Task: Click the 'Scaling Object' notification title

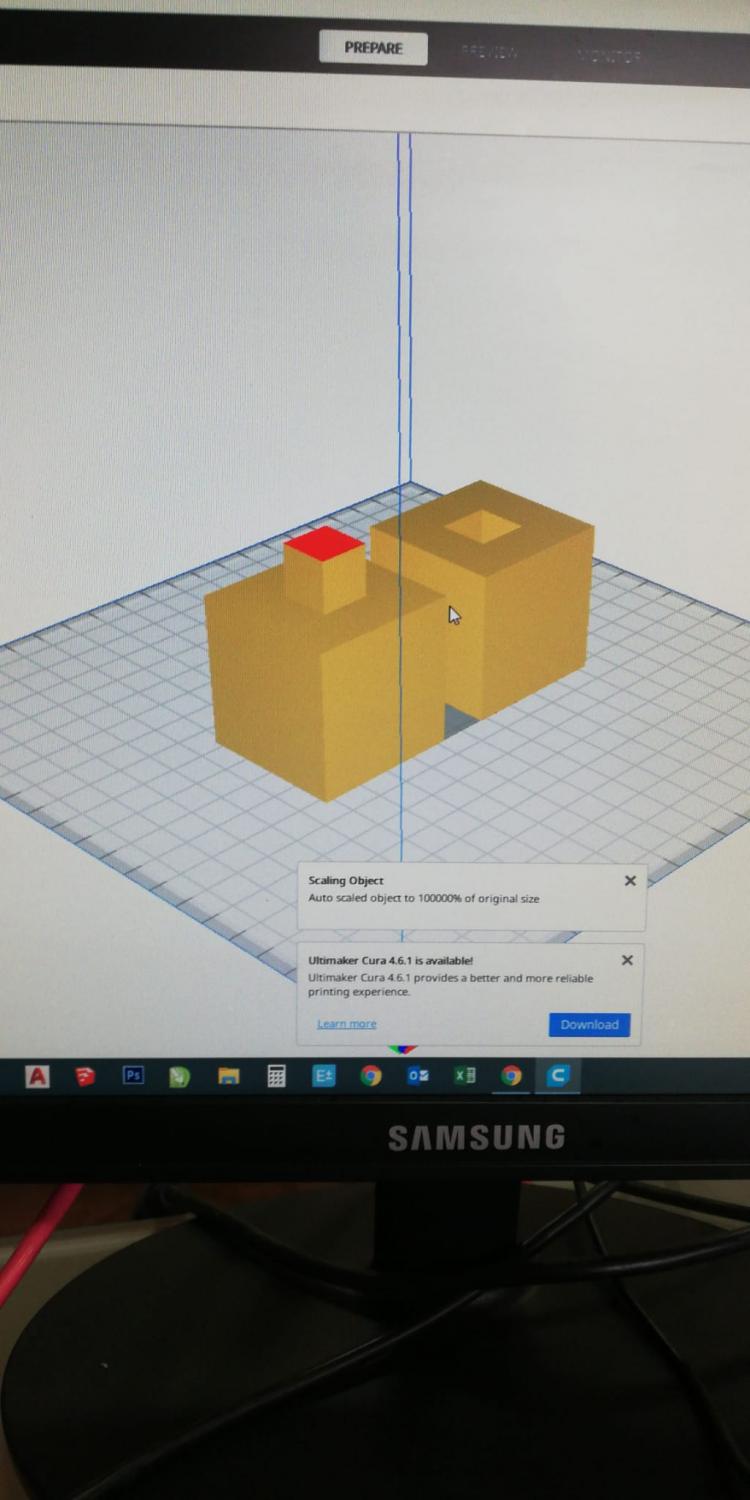Action: click(x=346, y=881)
